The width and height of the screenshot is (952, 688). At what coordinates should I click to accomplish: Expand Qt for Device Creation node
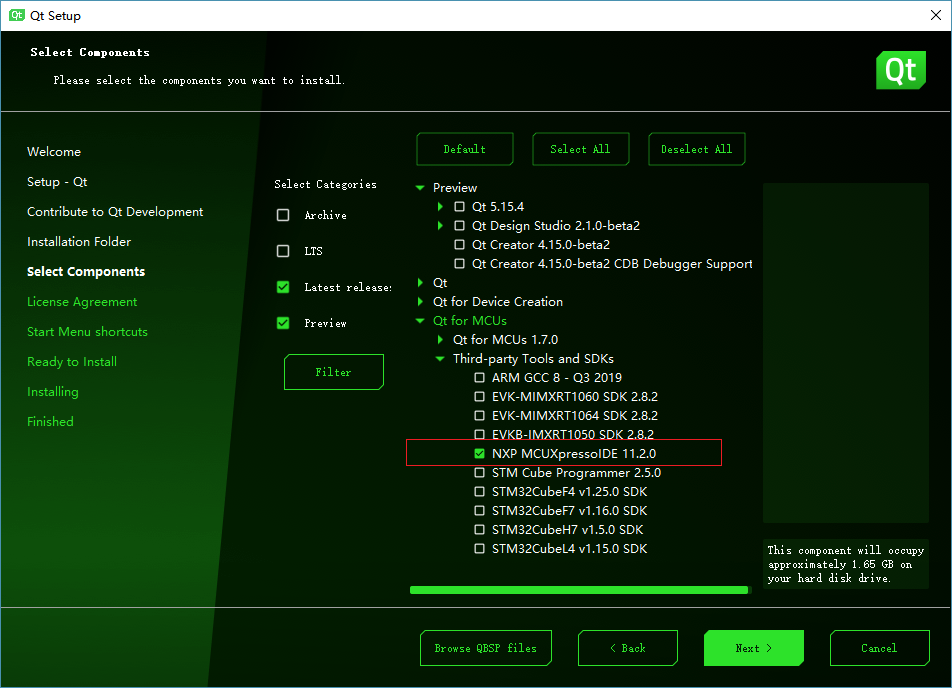tap(420, 301)
